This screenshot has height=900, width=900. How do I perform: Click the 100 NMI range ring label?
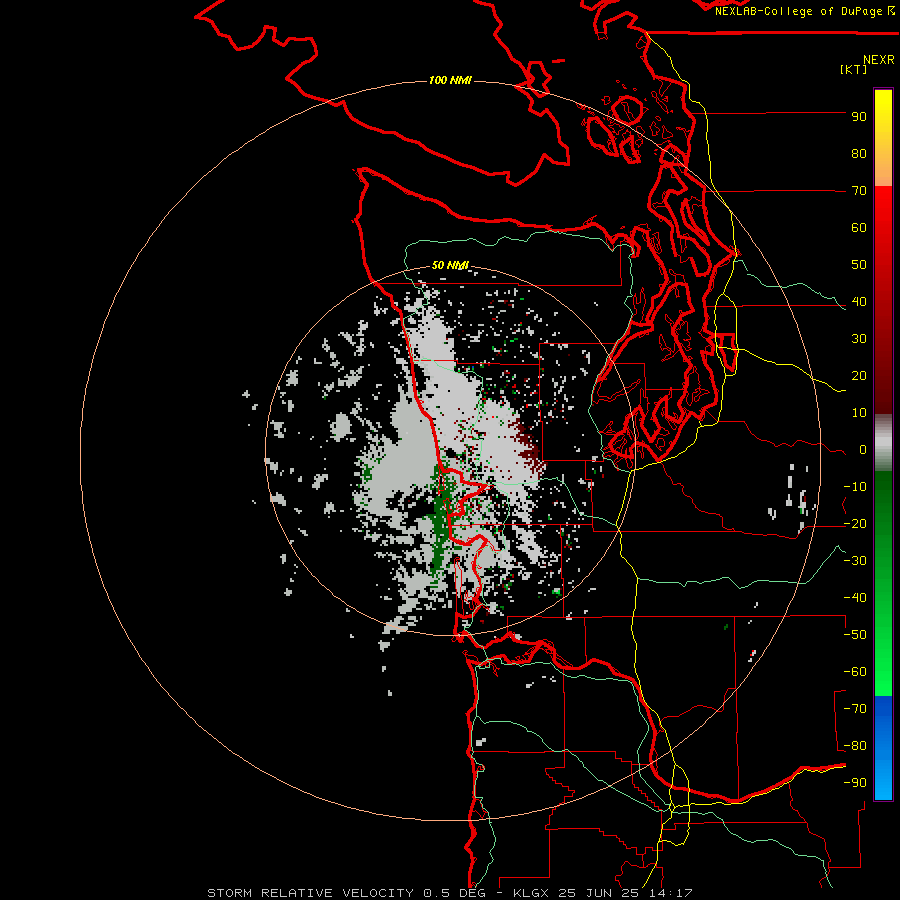pyautogui.click(x=450, y=80)
